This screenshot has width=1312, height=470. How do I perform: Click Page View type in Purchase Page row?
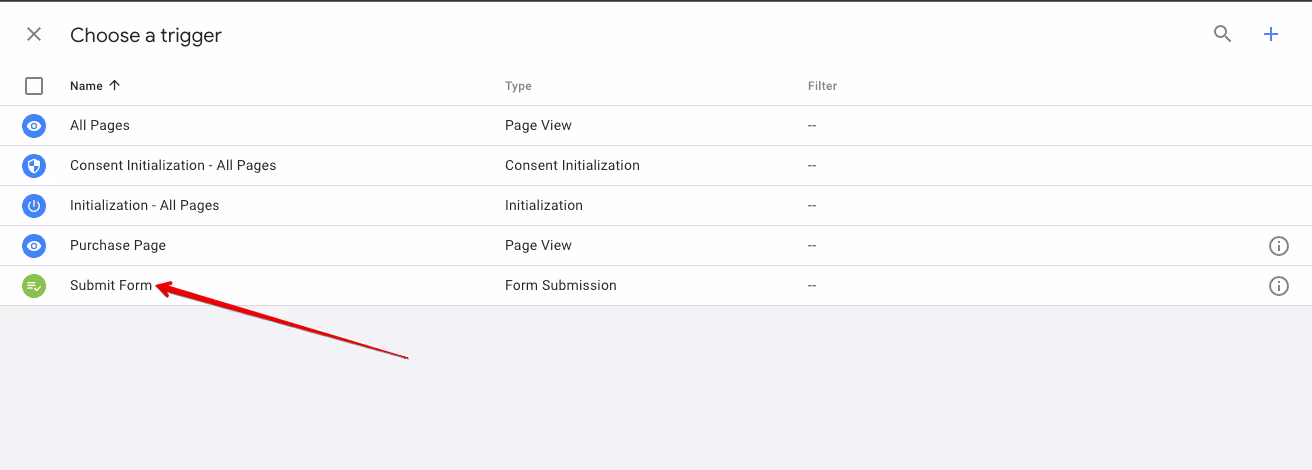[538, 245]
